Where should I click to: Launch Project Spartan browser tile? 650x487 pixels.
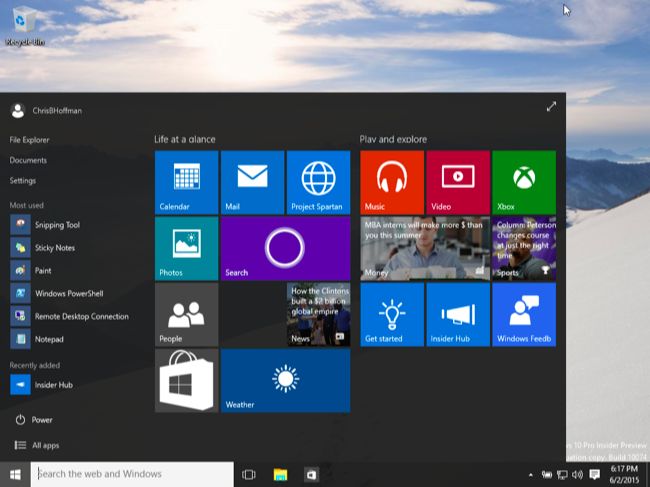[318, 182]
